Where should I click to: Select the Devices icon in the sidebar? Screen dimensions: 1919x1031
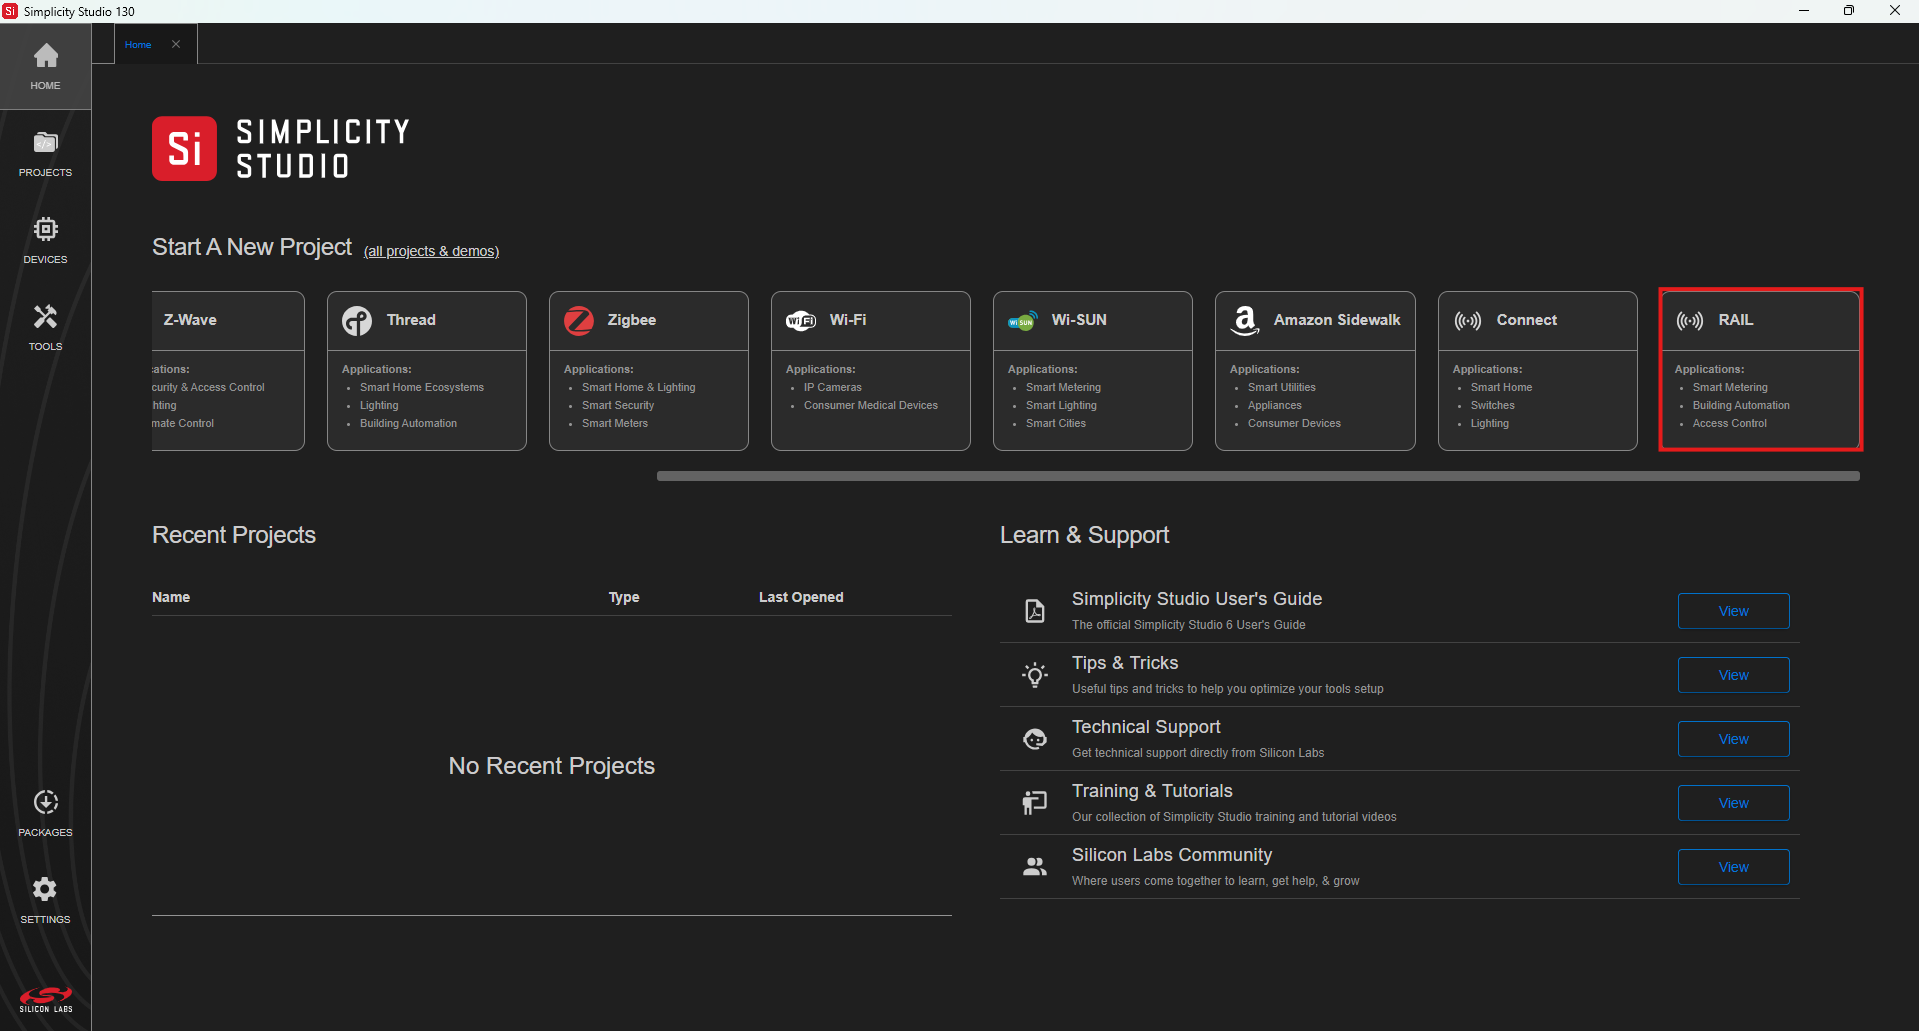[45, 238]
